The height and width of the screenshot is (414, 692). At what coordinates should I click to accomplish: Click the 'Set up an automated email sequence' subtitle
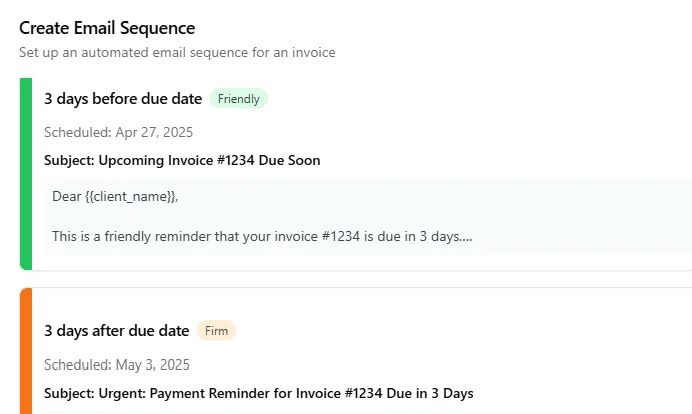coord(177,52)
